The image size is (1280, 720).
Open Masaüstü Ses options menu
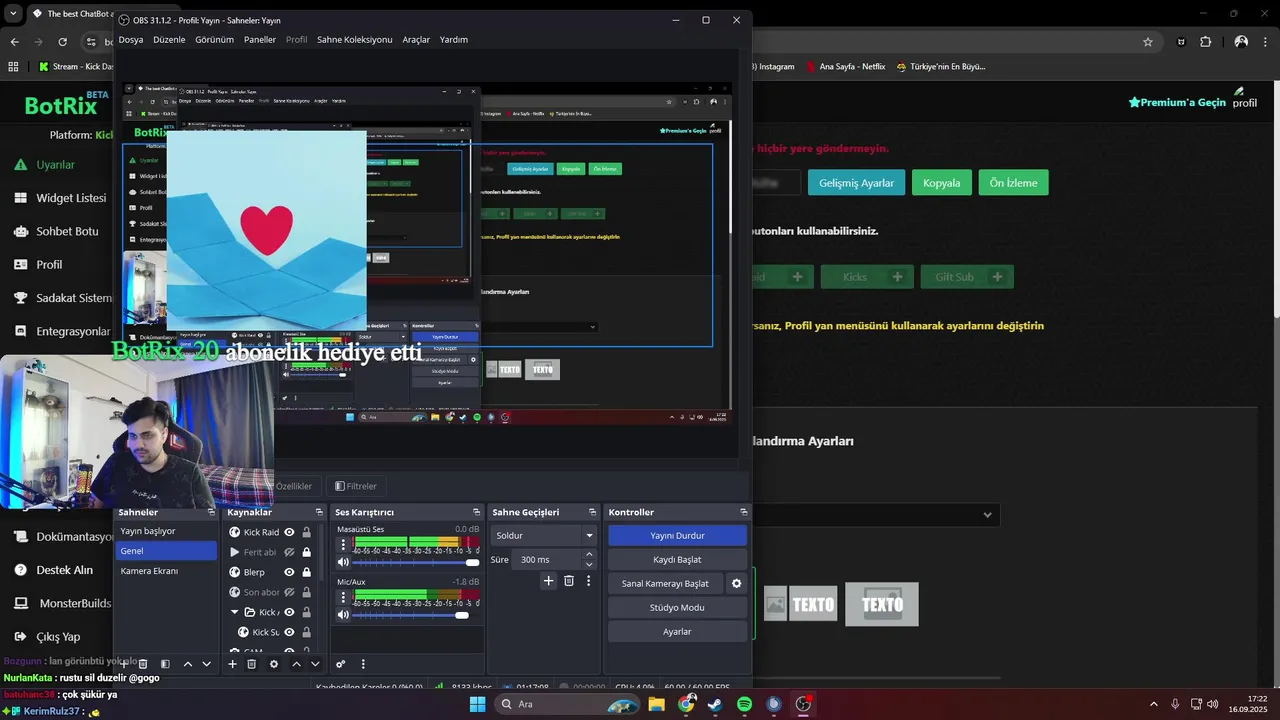tap(343, 545)
